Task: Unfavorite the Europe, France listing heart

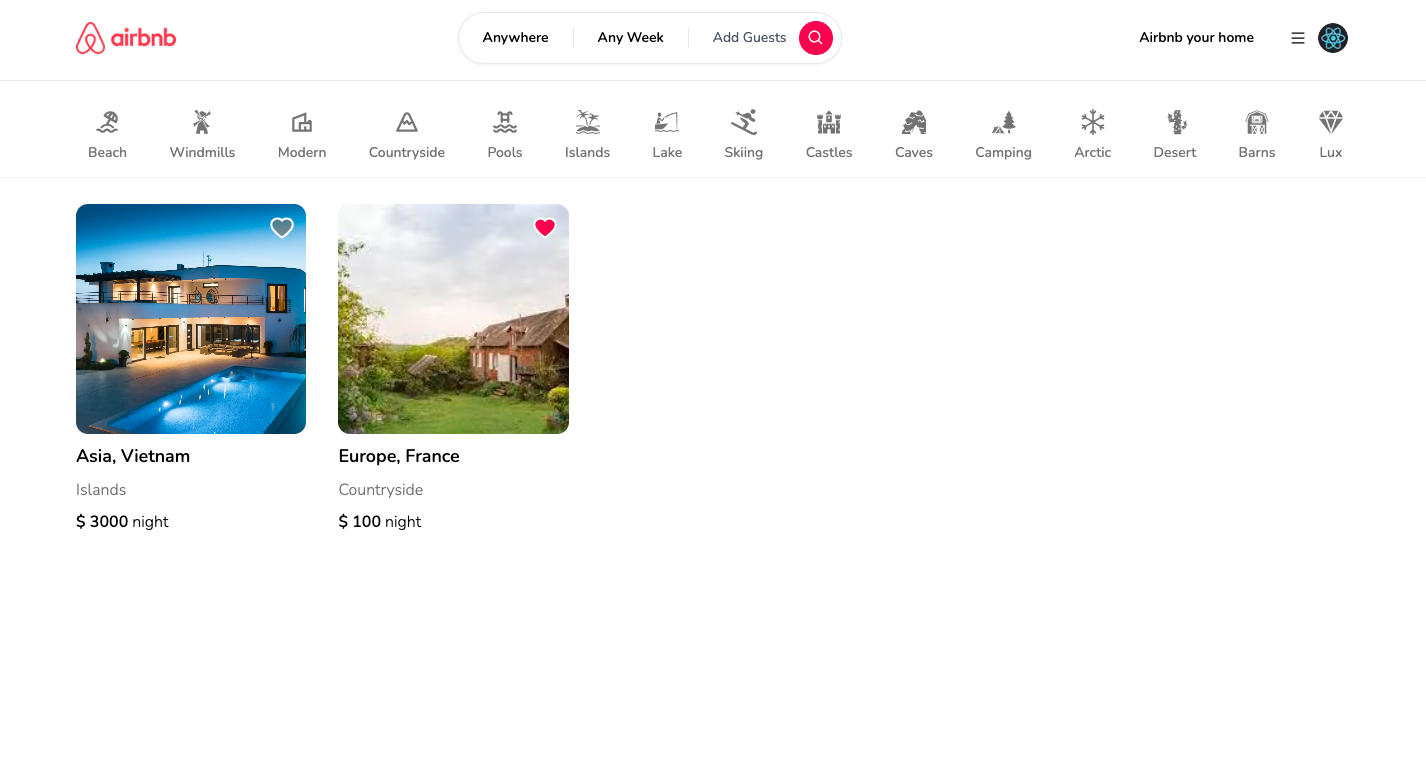Action: [545, 228]
